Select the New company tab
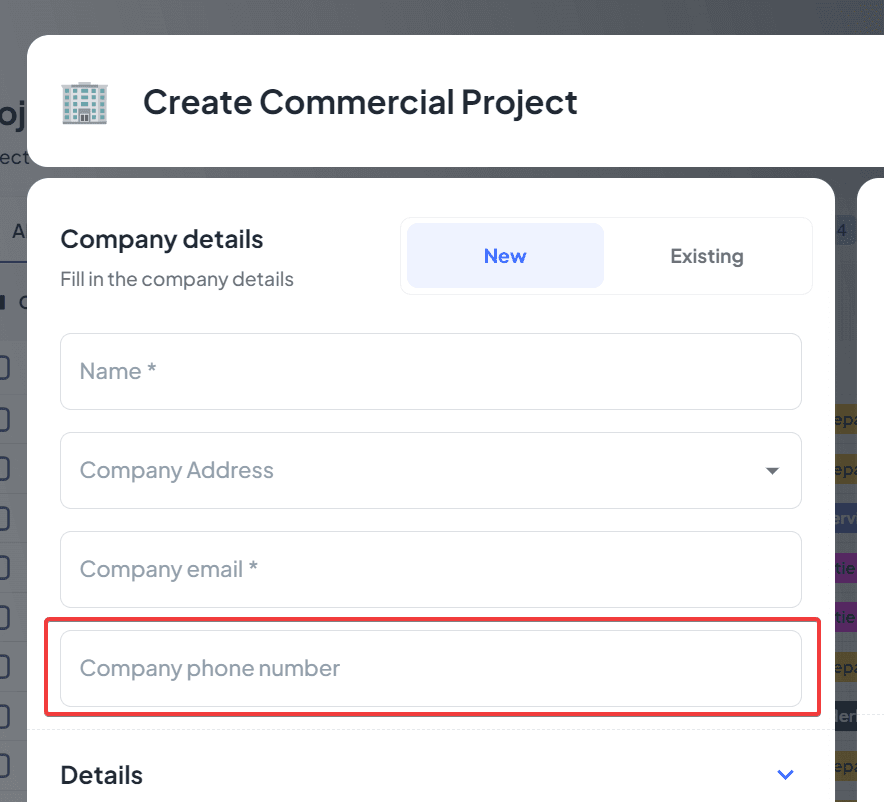 pyautogui.click(x=505, y=256)
